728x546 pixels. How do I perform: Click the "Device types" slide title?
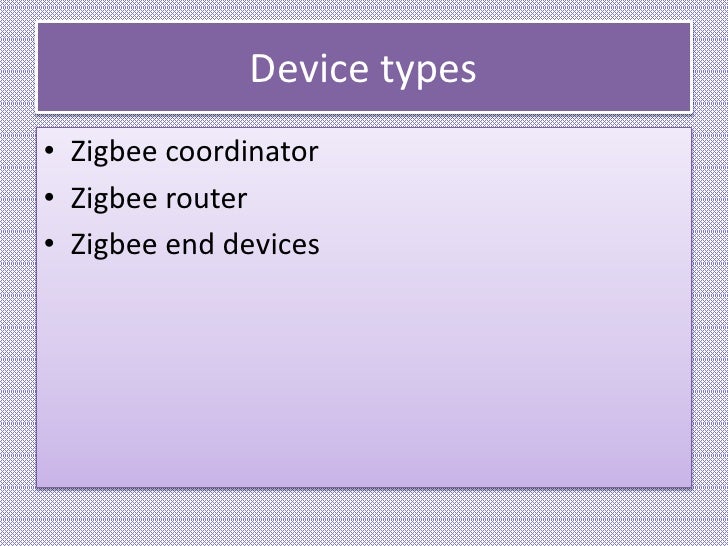tap(363, 70)
